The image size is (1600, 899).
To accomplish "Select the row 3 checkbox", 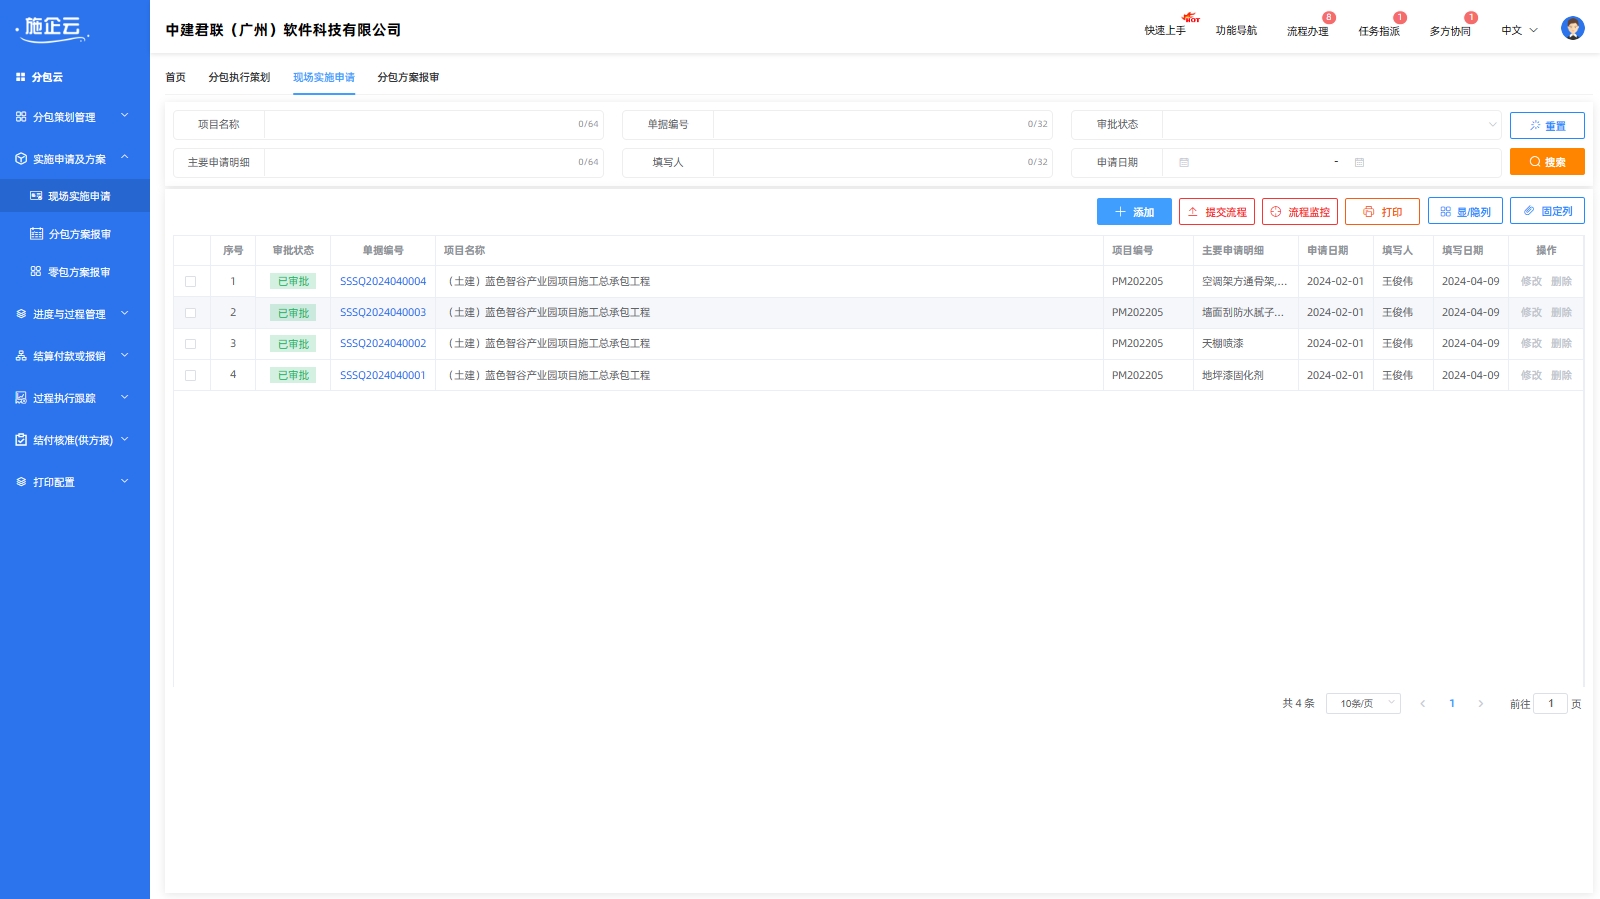I will [x=190, y=344].
